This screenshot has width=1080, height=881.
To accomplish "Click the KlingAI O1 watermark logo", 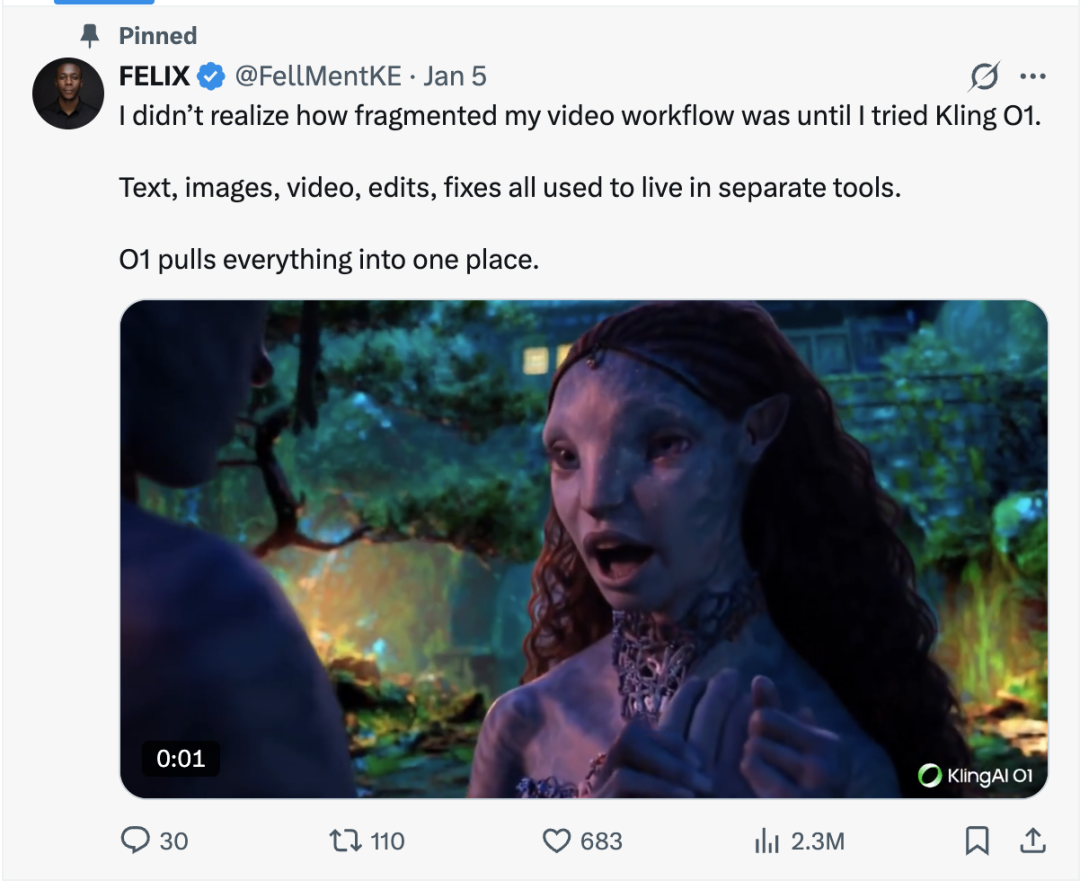I will (x=976, y=775).
